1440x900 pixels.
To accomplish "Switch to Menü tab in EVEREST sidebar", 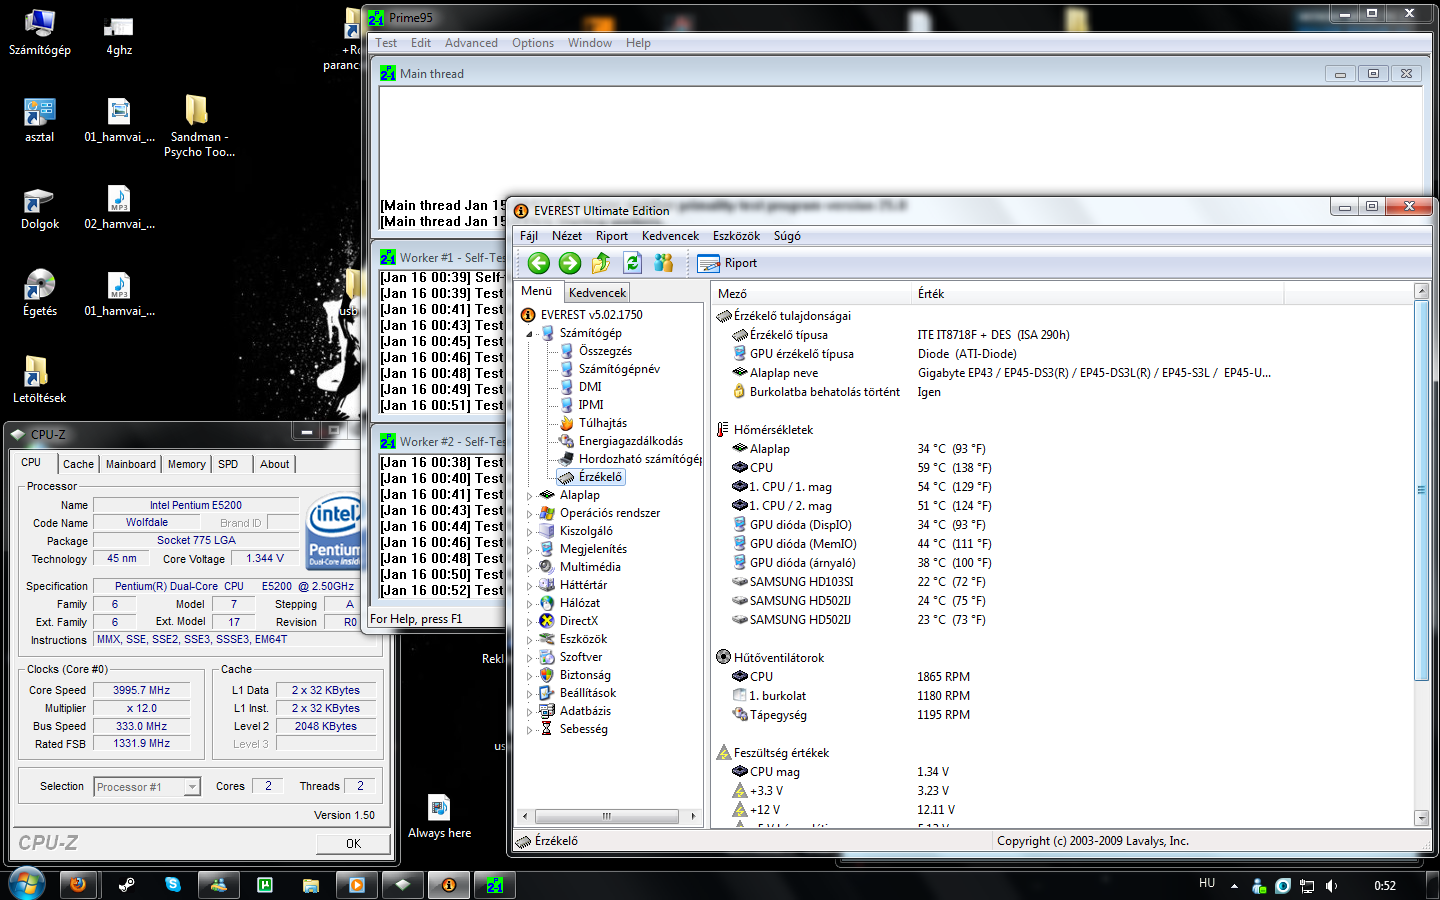I will (x=537, y=291).
